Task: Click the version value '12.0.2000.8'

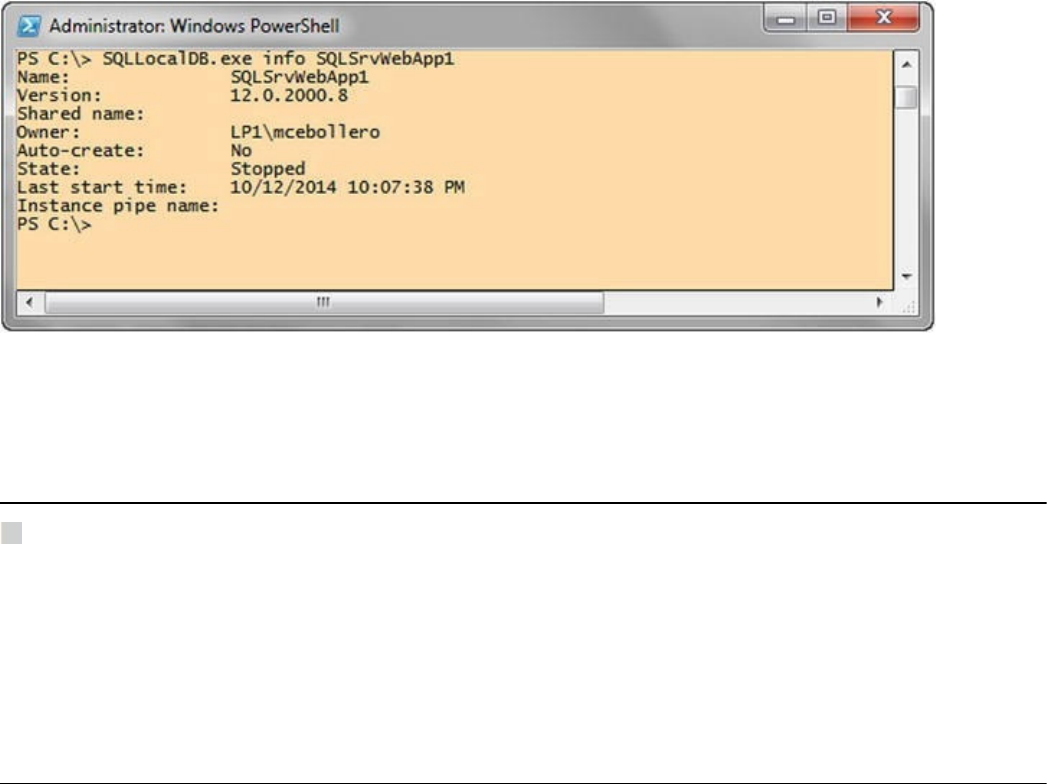Action: coord(289,95)
